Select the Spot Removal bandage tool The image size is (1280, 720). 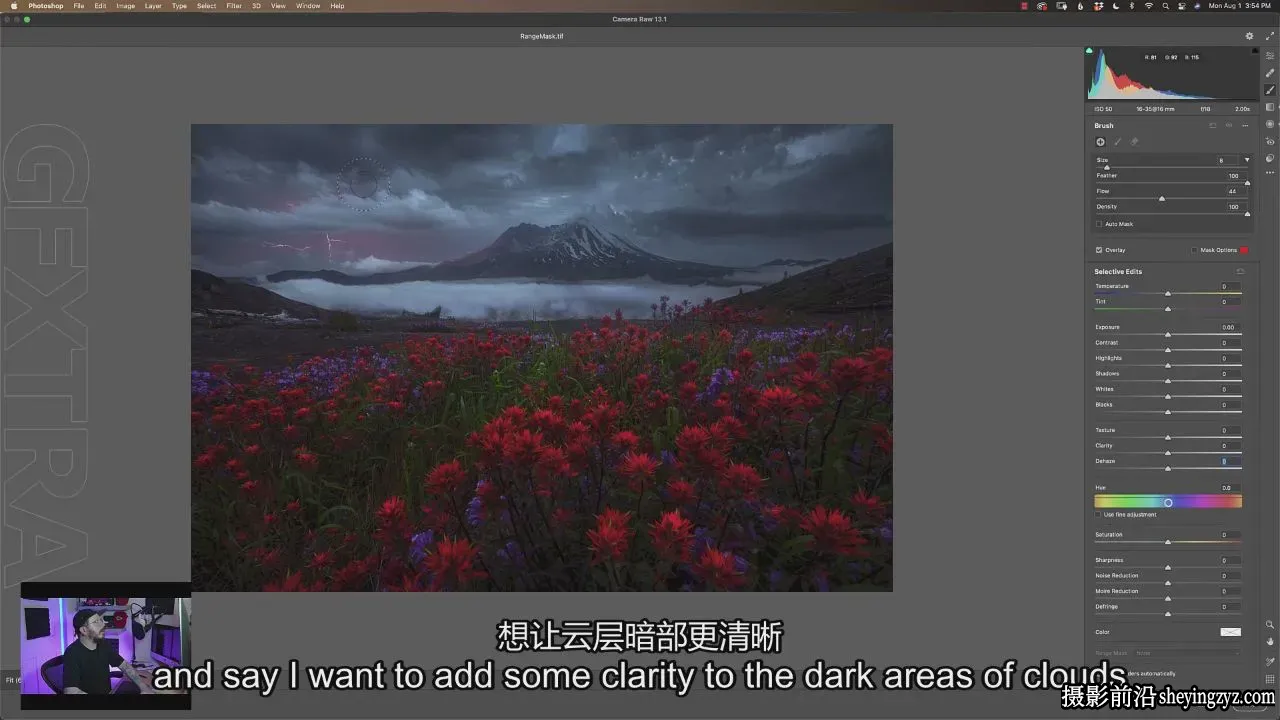point(1270,73)
